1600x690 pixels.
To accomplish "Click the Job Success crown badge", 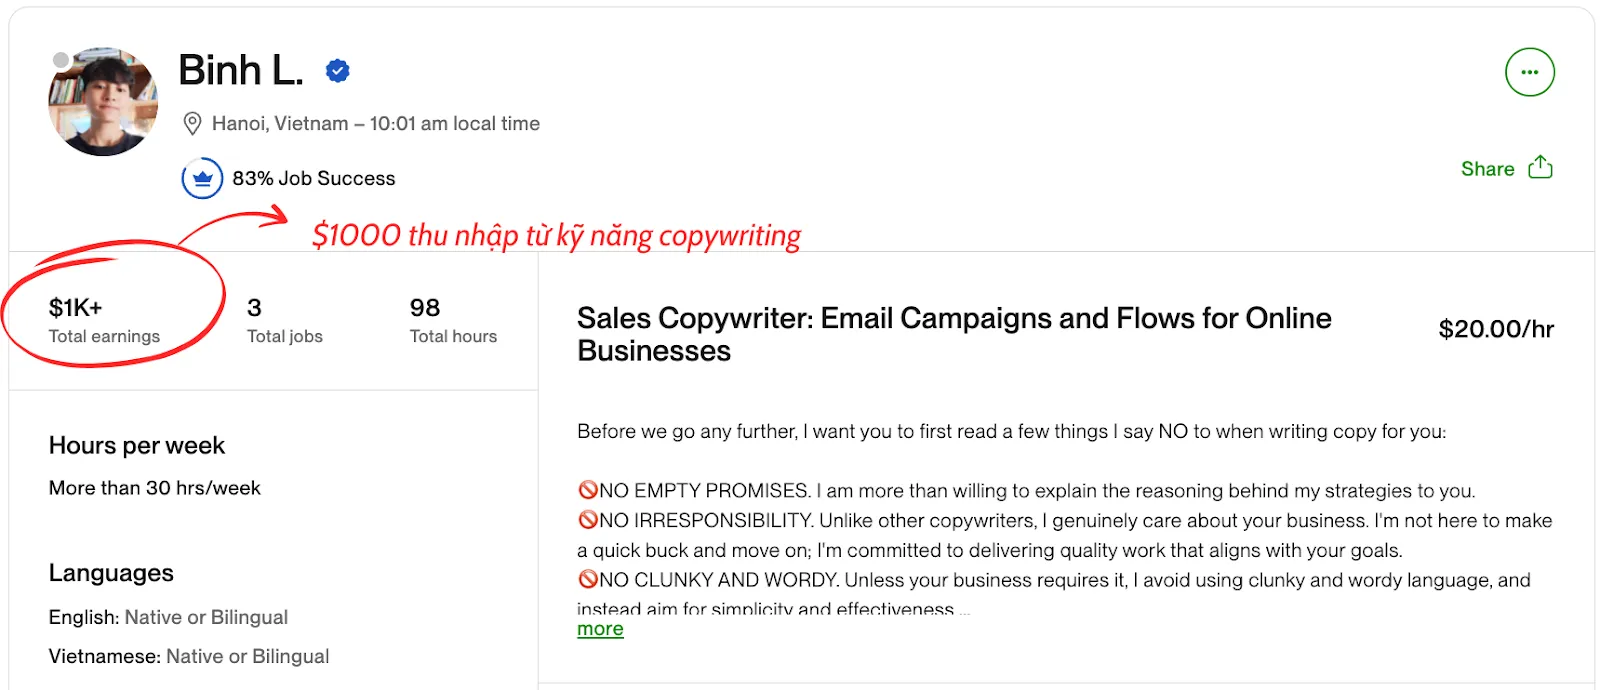I will [202, 179].
